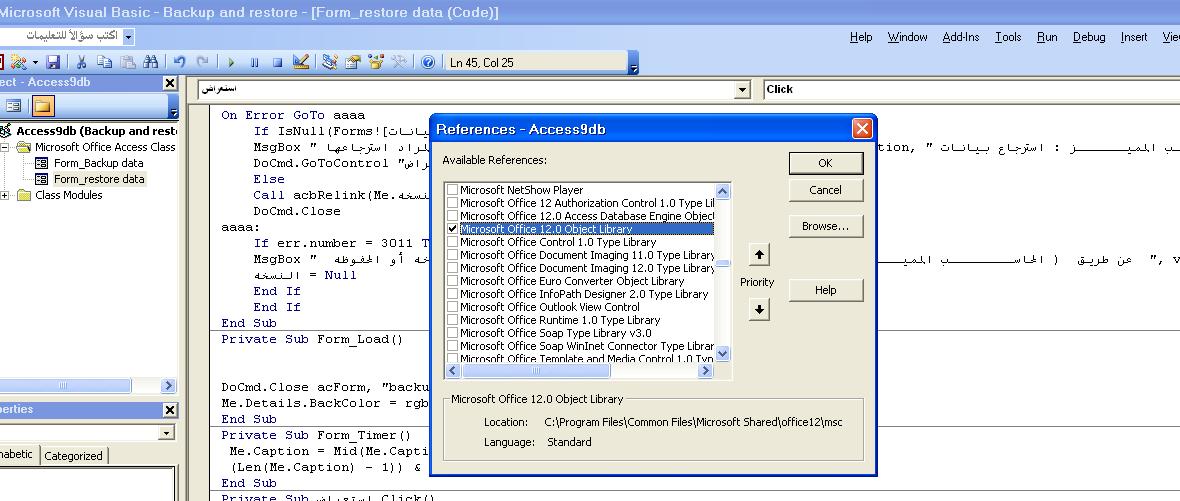
Task: Run the code with the play icon
Action: tap(232, 62)
